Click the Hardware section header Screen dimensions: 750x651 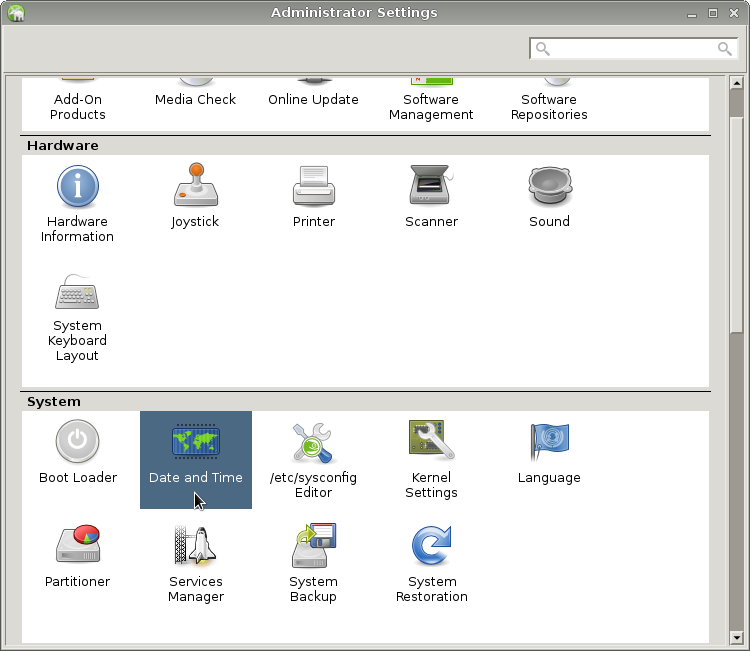[x=63, y=145]
